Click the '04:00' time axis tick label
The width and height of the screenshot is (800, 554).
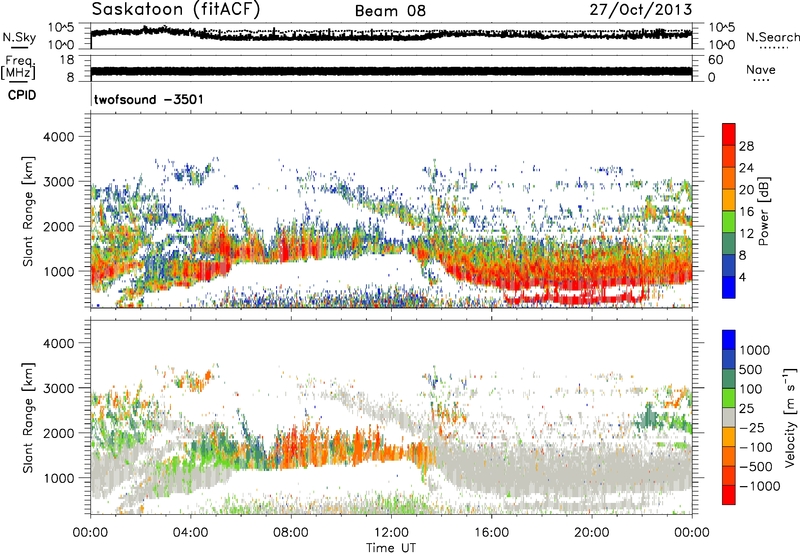click(191, 533)
